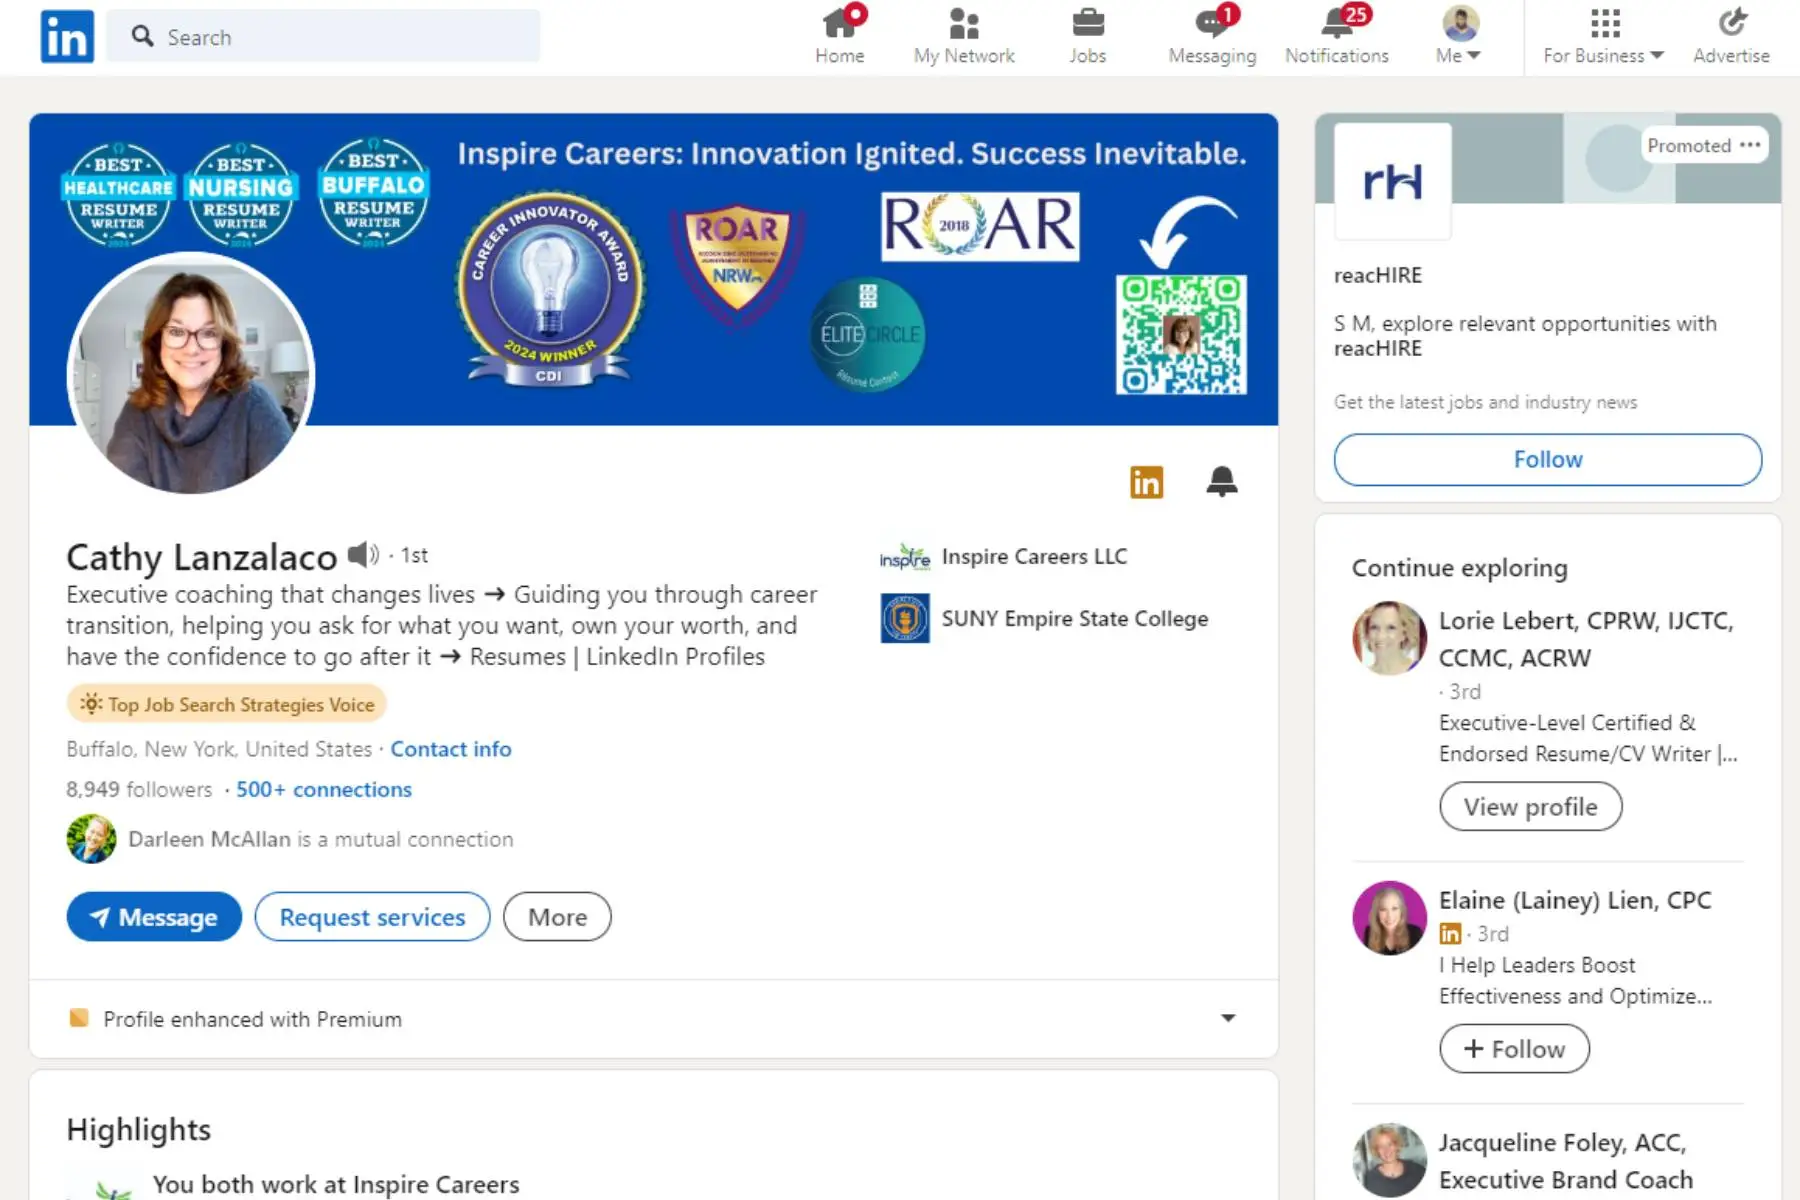Click the Inspire Careers LLC logo
1800x1200 pixels.
click(x=904, y=557)
